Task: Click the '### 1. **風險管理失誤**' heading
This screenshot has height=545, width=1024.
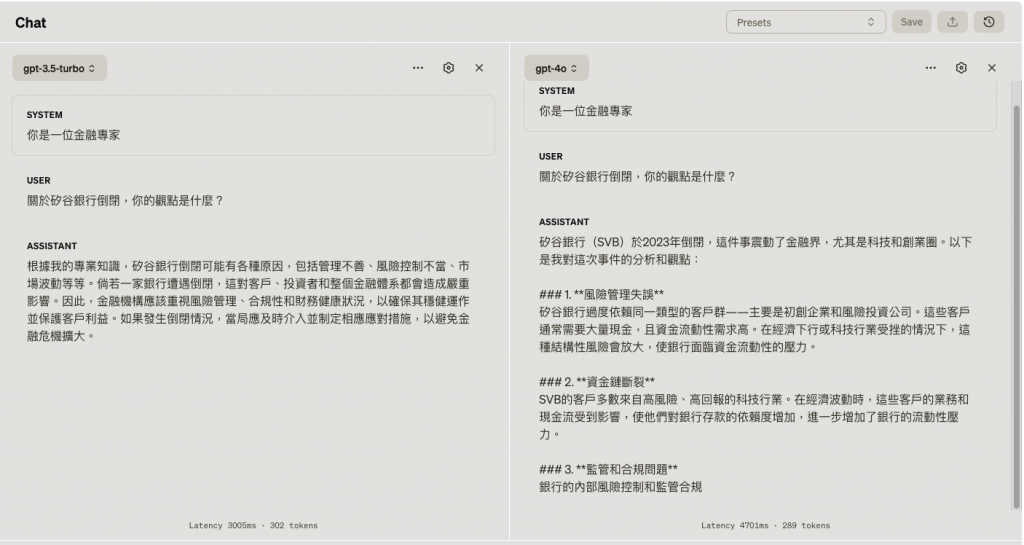Action: (601, 294)
